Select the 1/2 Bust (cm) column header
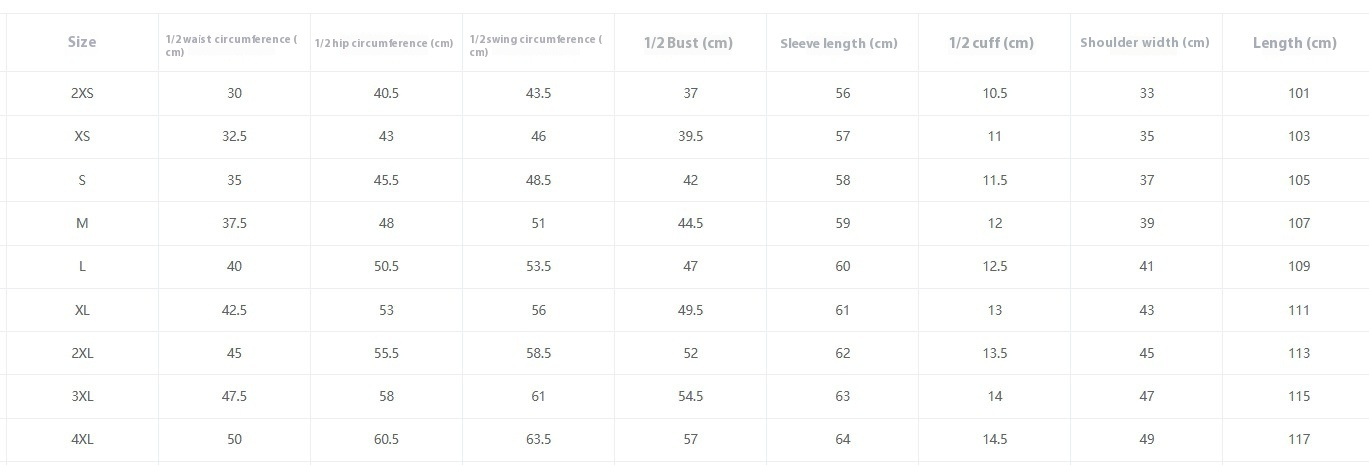 688,42
